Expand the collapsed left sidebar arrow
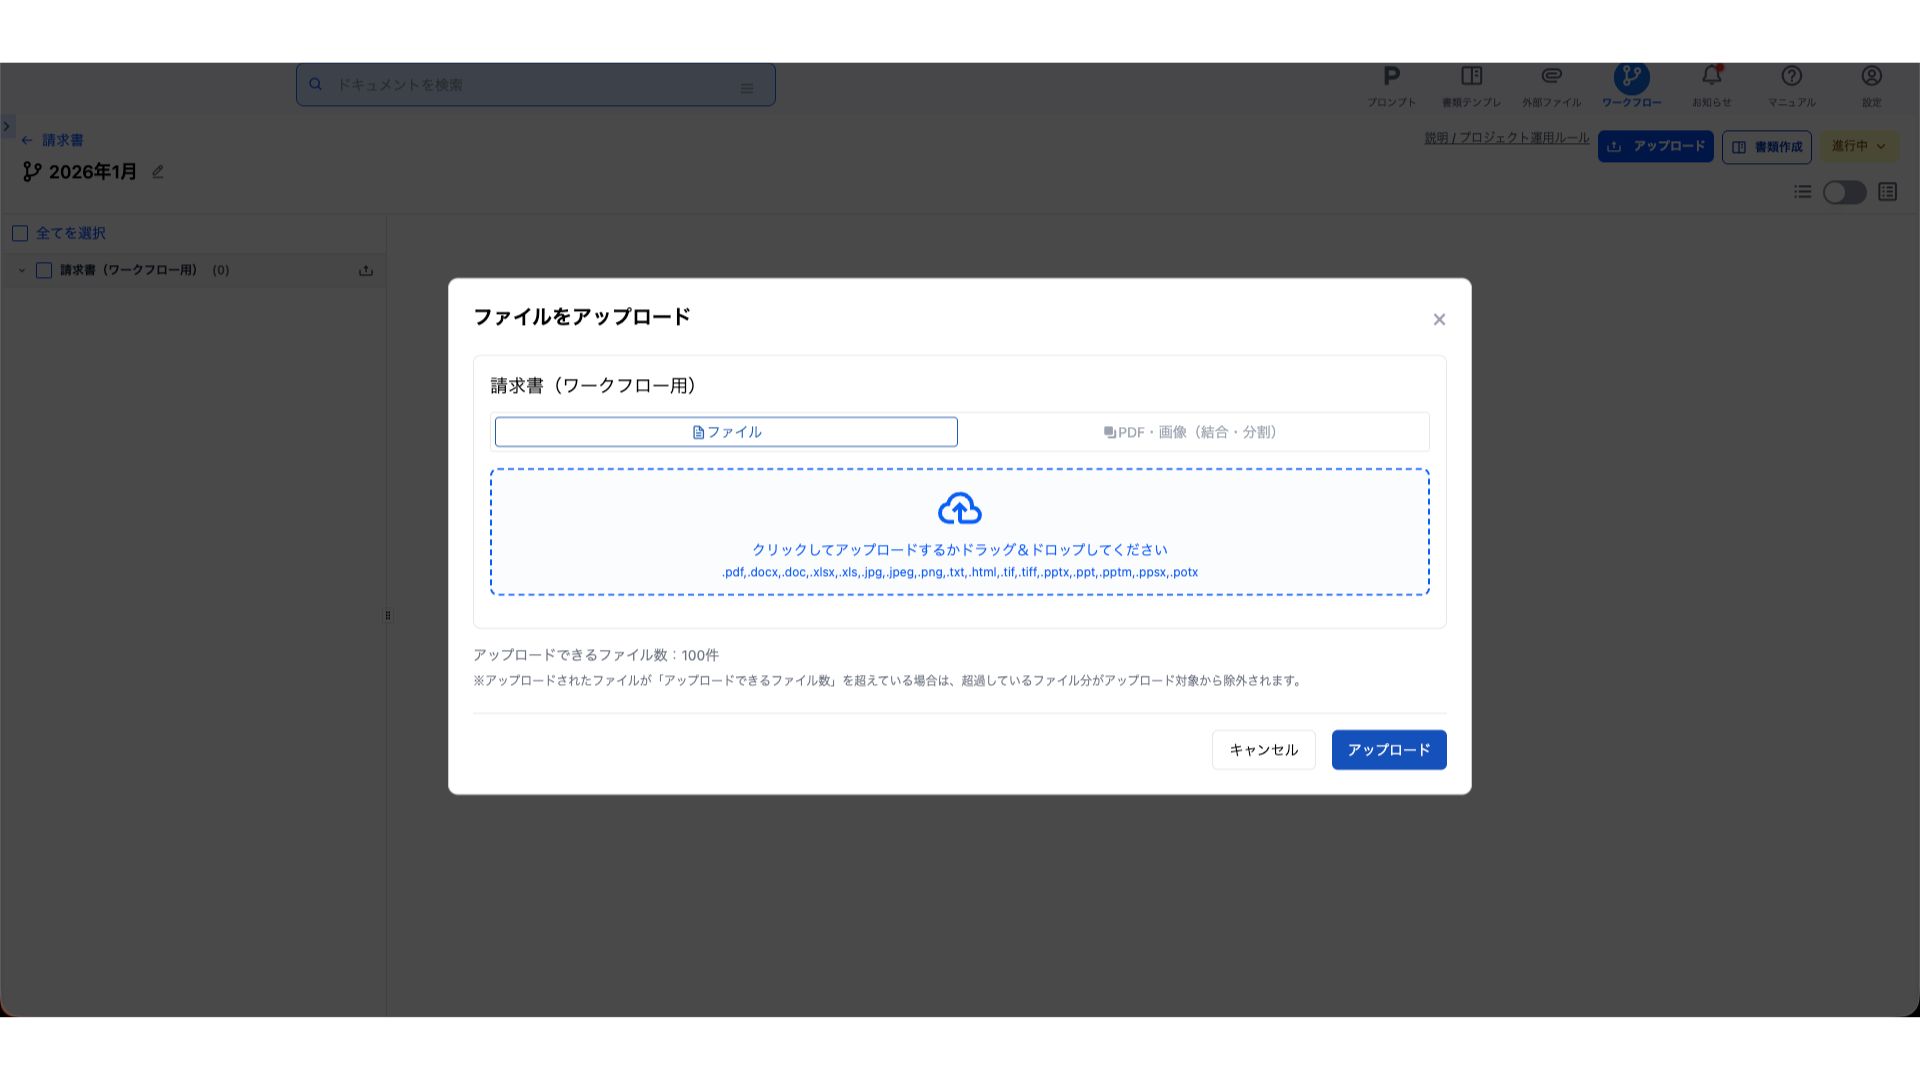Viewport: 1920px width, 1080px height. tap(7, 127)
